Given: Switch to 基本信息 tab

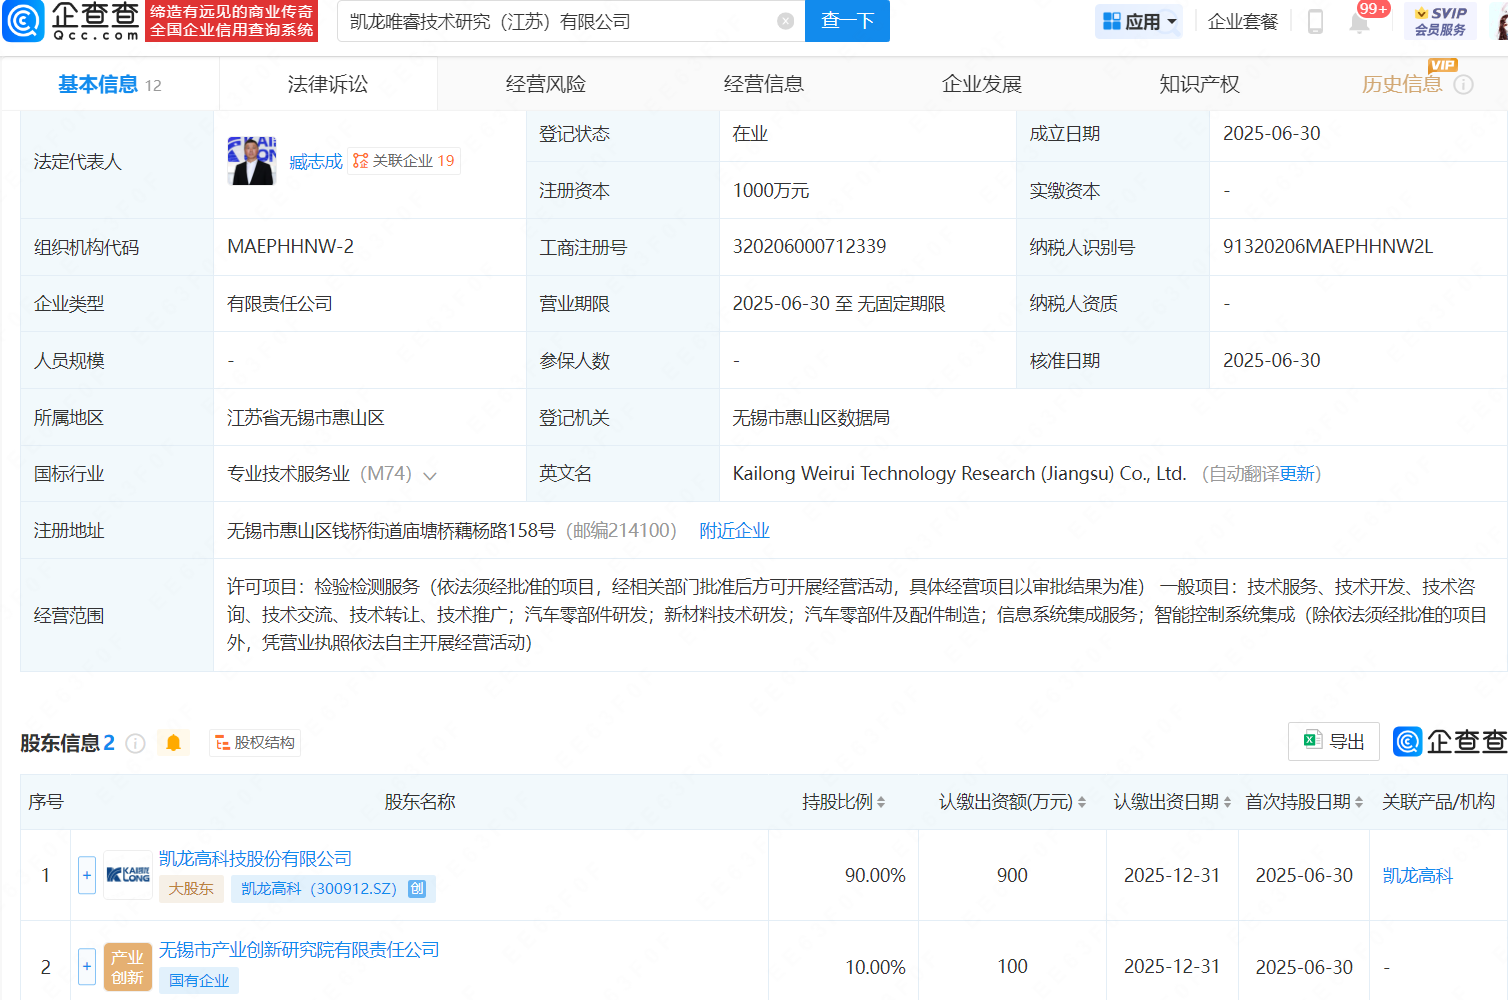Looking at the screenshot, I should (x=110, y=85).
